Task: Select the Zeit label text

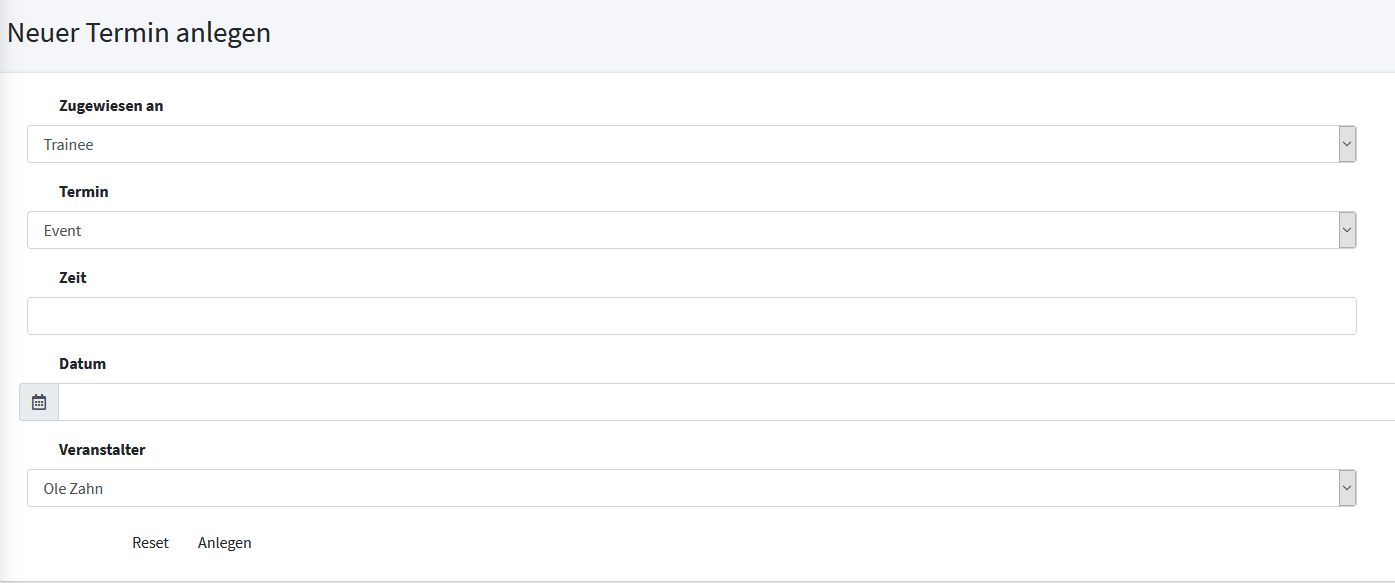Action: [x=73, y=278]
